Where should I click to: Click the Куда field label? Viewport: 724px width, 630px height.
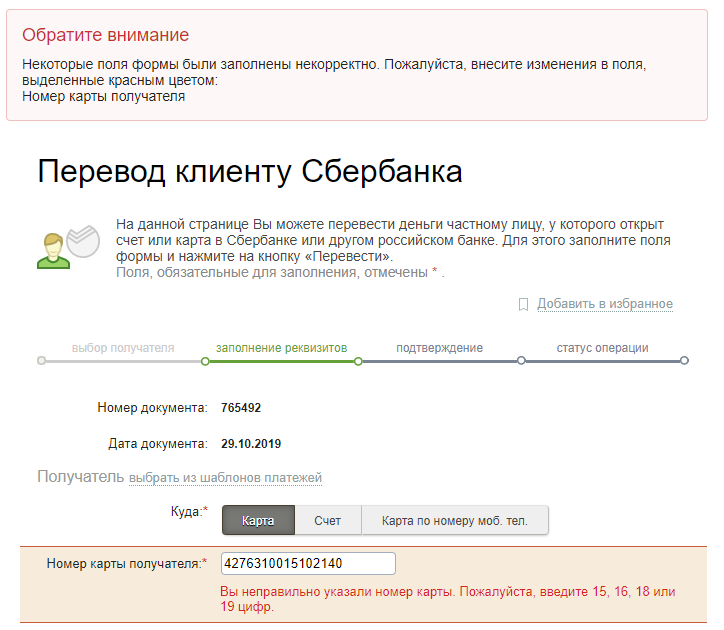coord(189,511)
